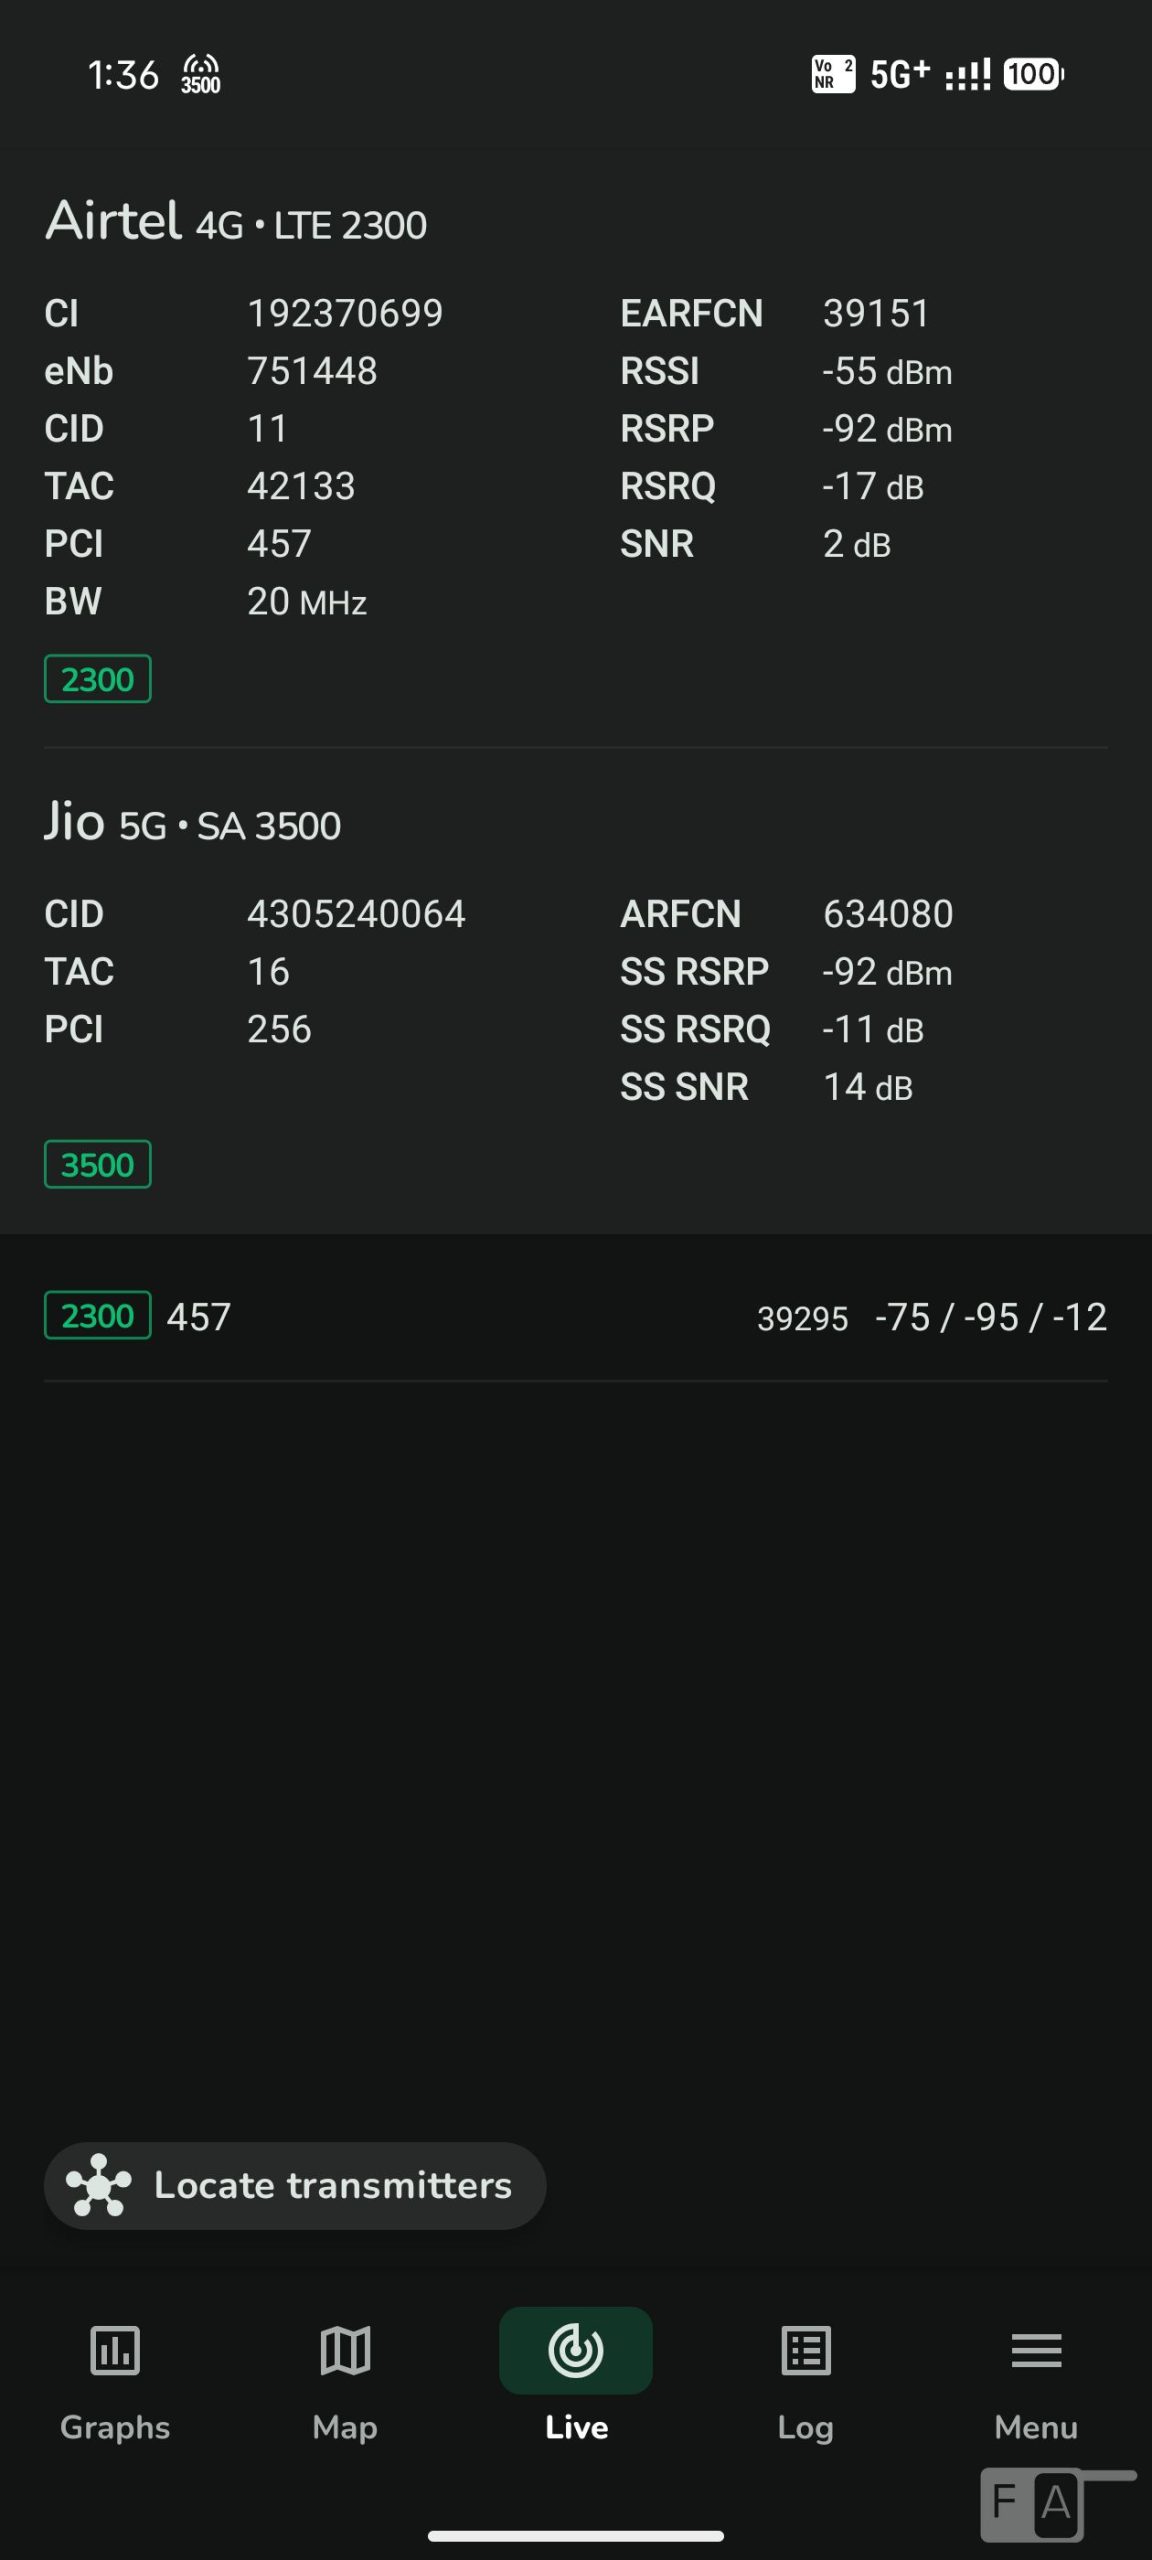
Task: Tap the 3500 band status icon
Action: [x=201, y=74]
